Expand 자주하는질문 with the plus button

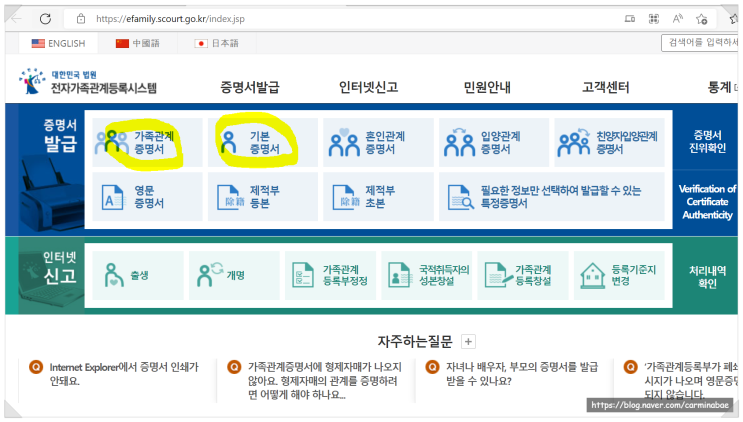click(x=468, y=341)
